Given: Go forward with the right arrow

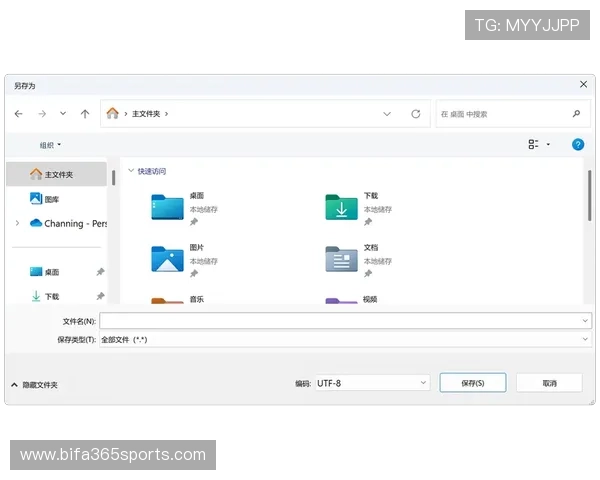Looking at the screenshot, I should pyautogui.click(x=42, y=114).
